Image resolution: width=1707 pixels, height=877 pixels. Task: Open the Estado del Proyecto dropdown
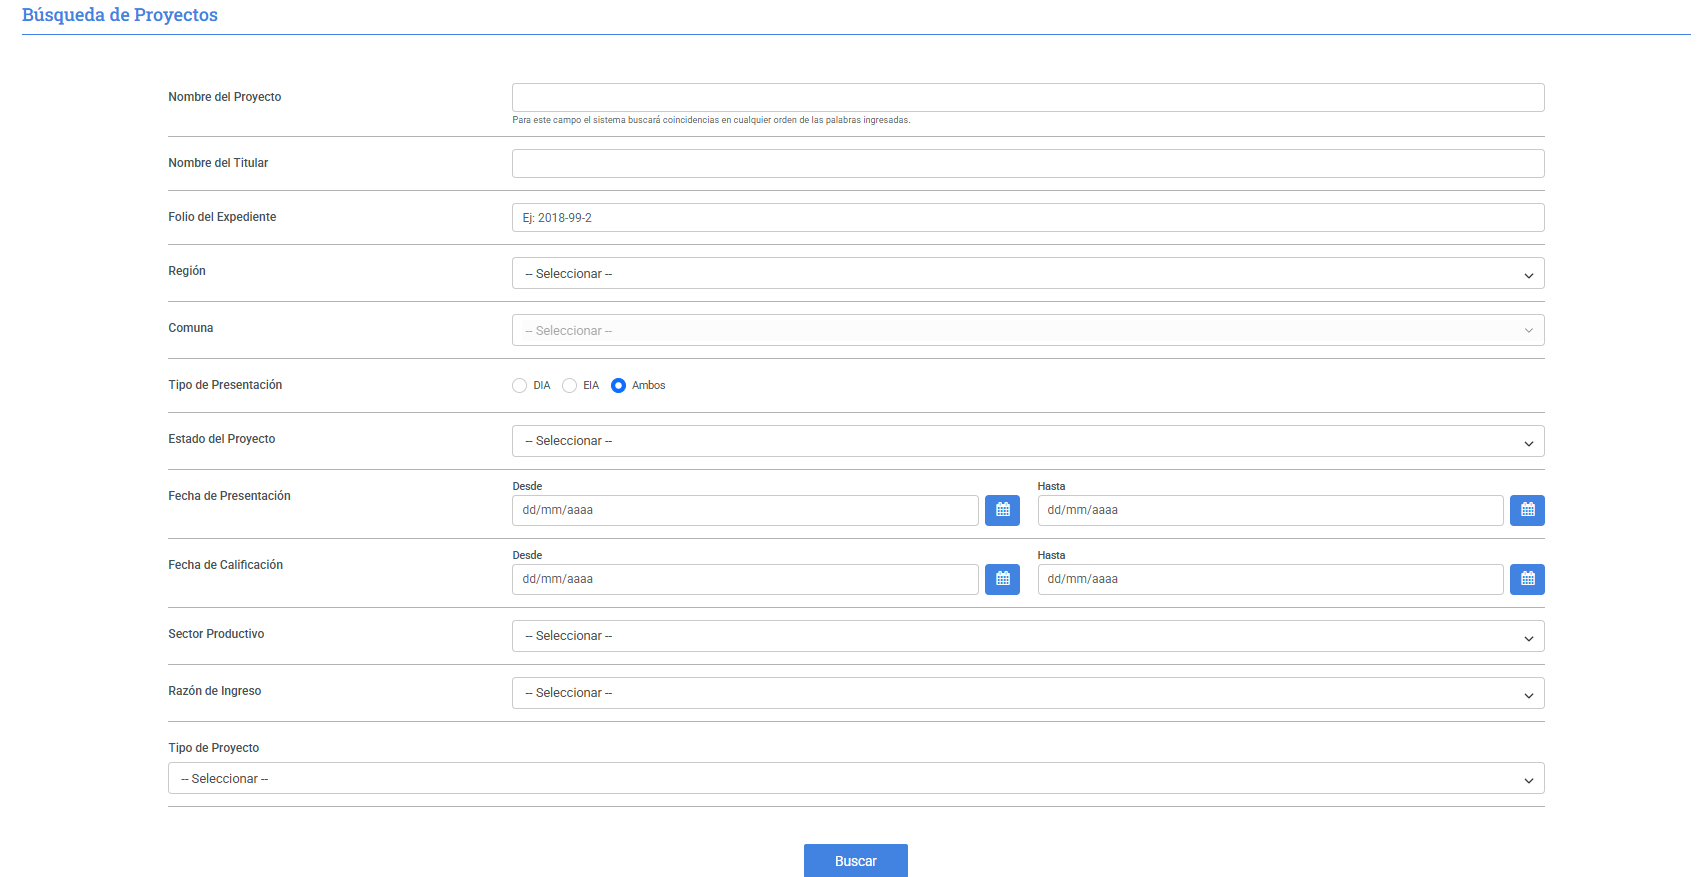(x=1027, y=441)
